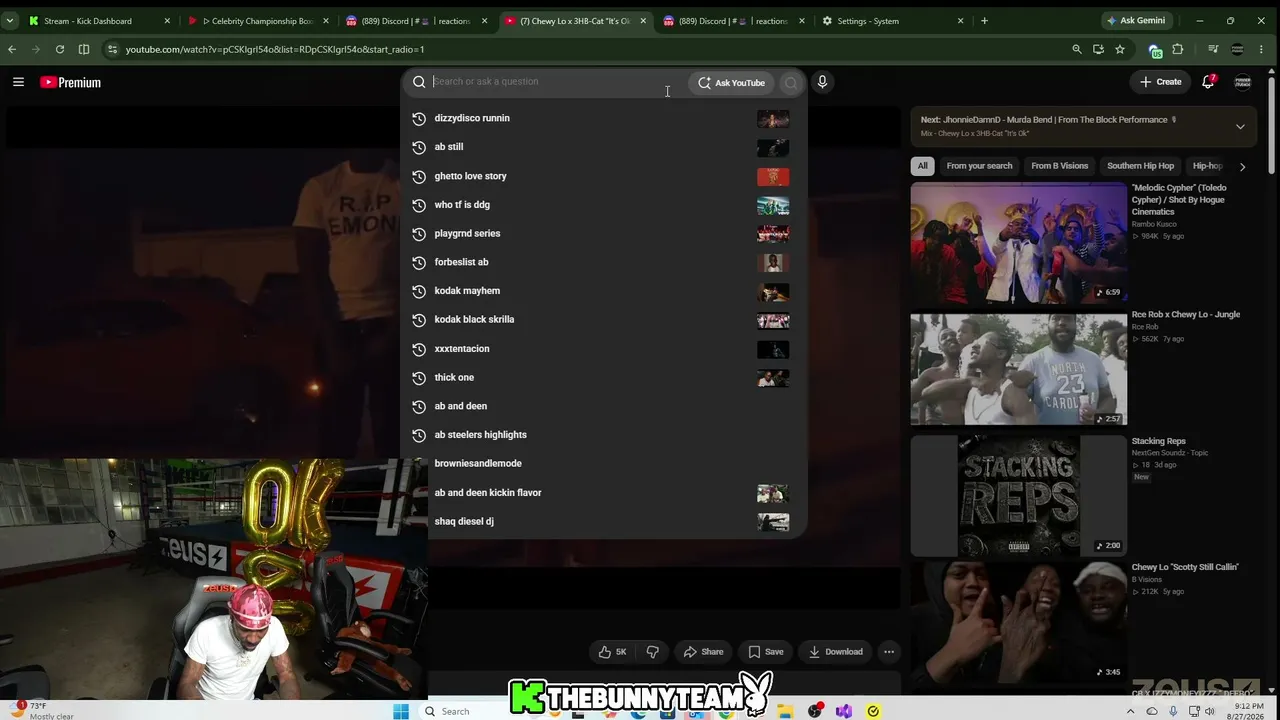
Task: Open the Chrome profile avatar in toolbar
Action: coord(1238,49)
